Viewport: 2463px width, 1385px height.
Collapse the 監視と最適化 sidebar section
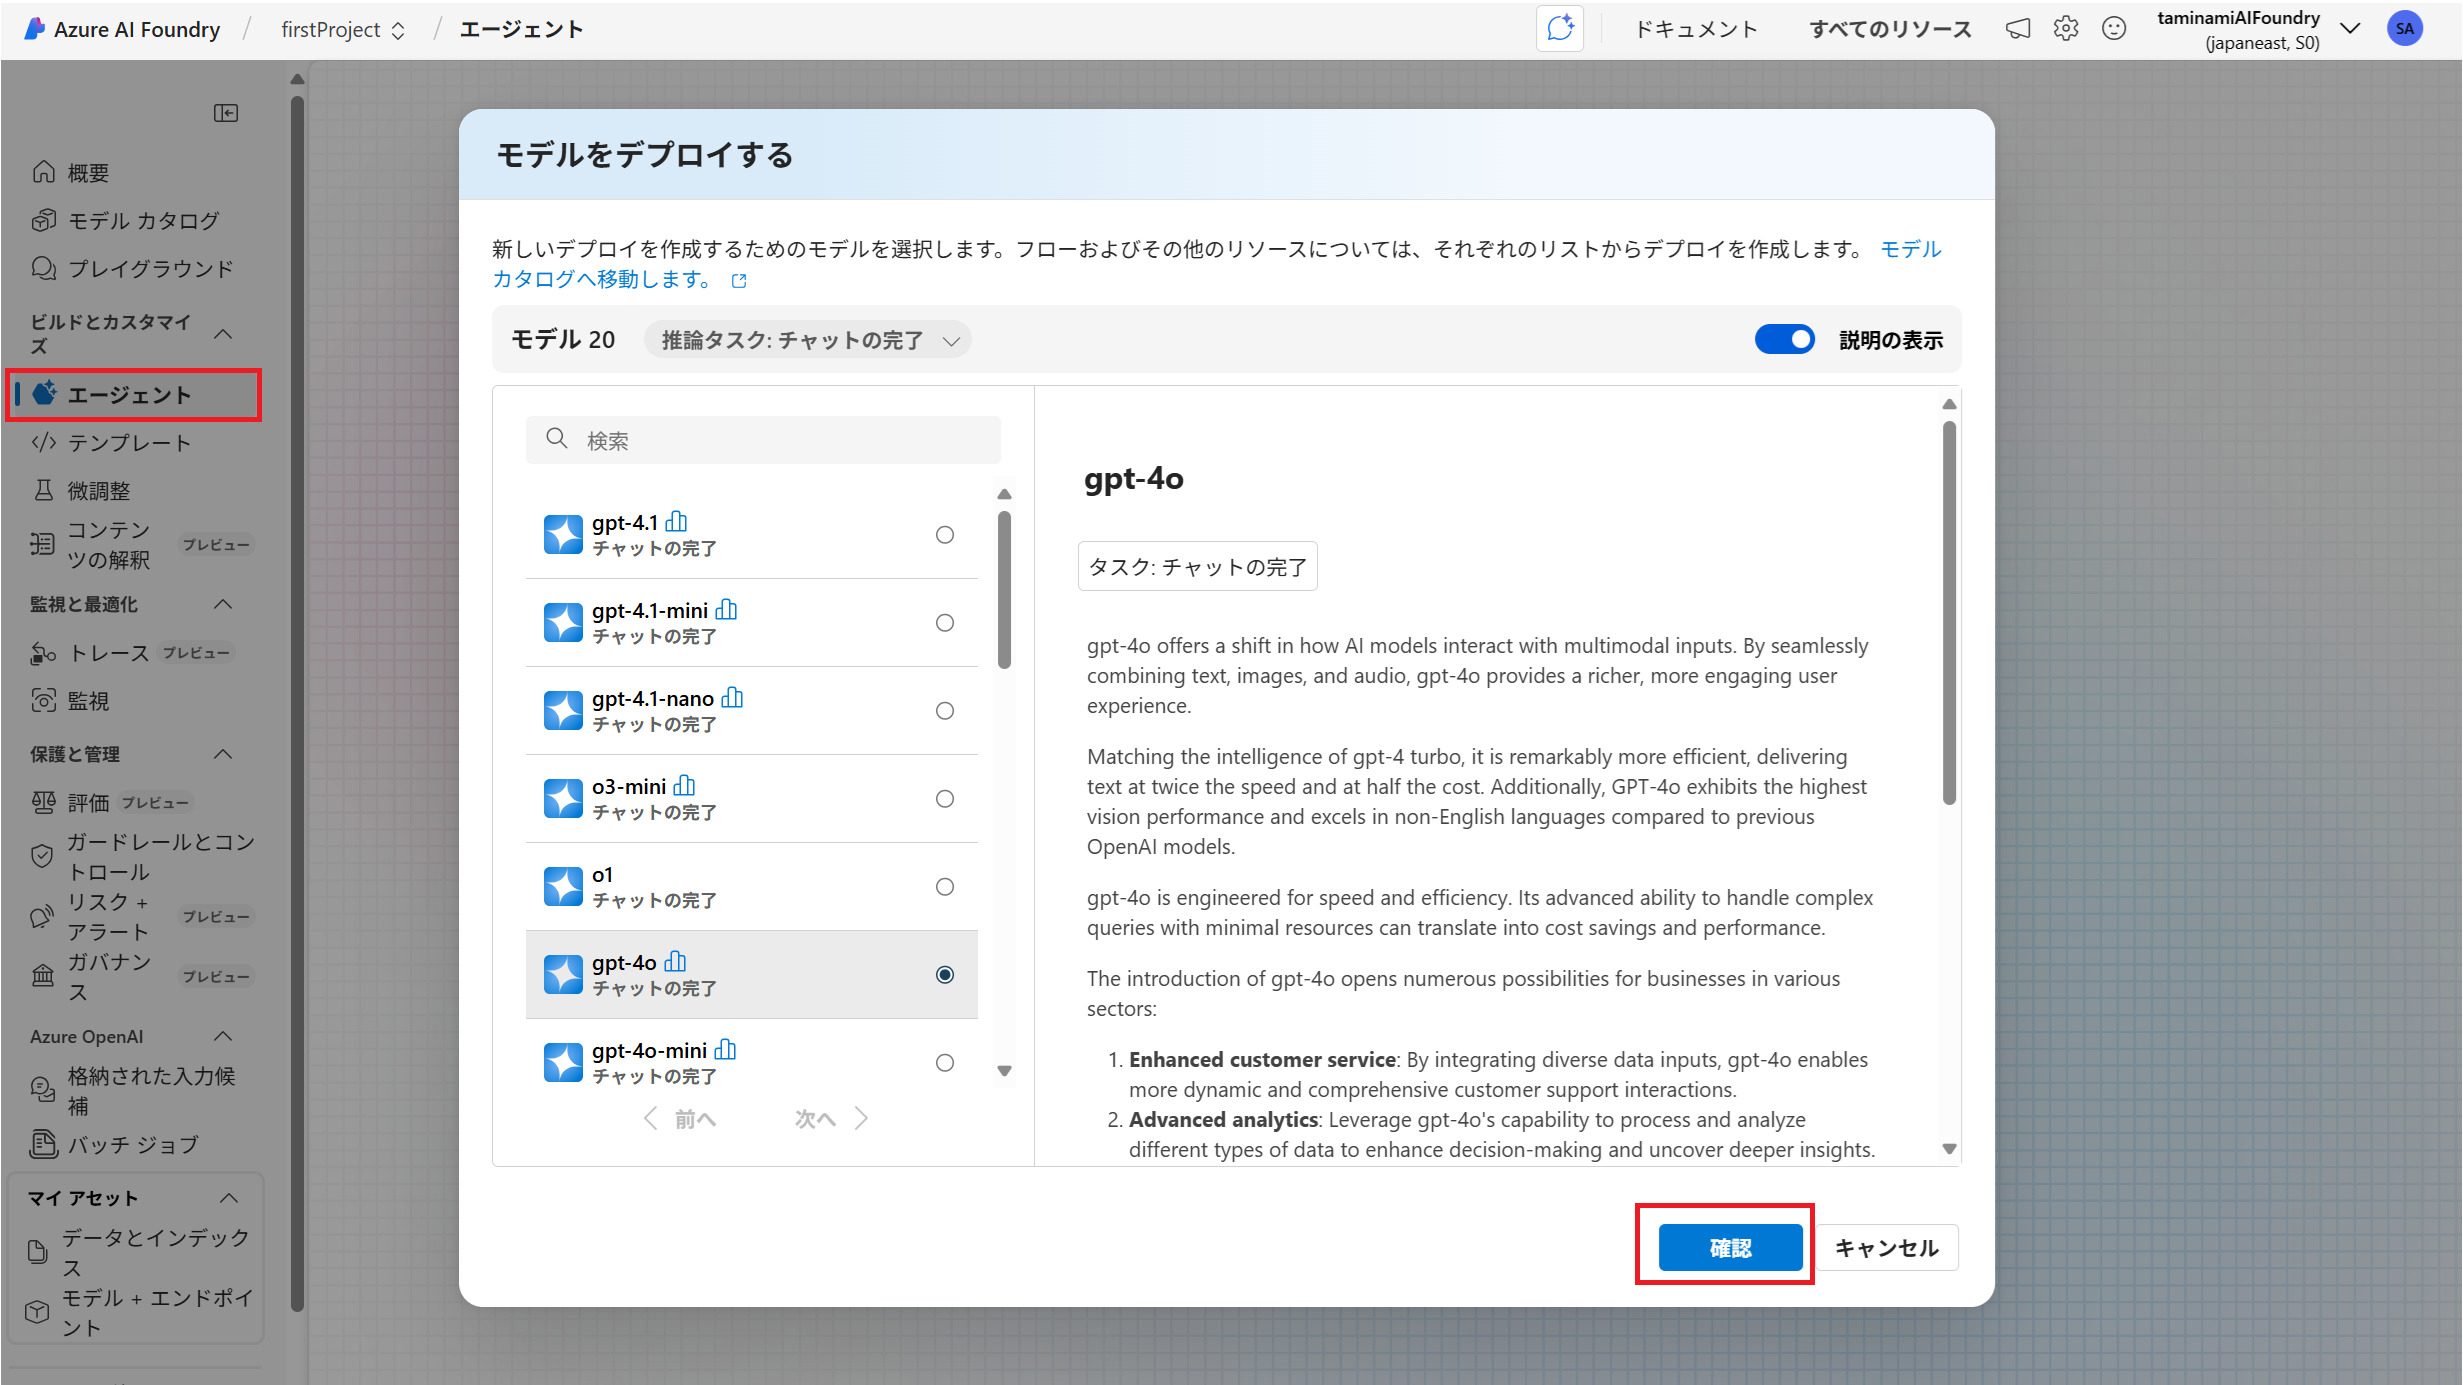(x=223, y=604)
